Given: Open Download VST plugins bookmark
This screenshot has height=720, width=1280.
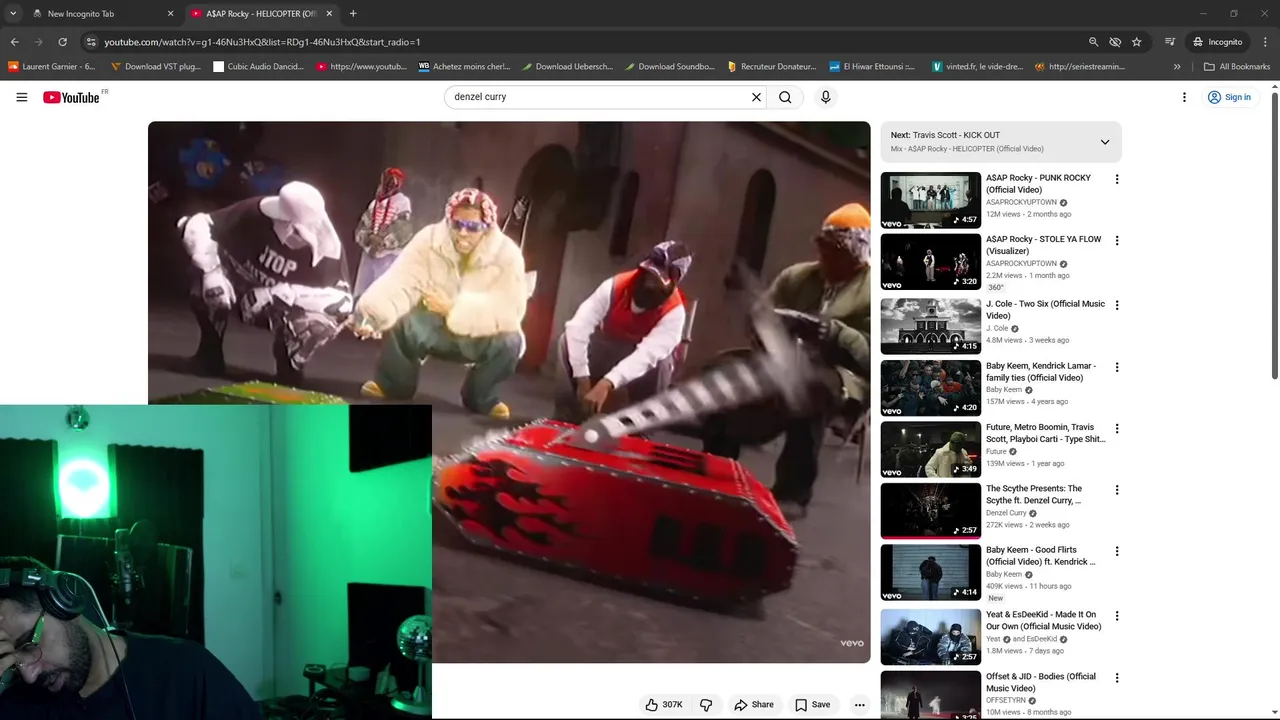Looking at the screenshot, I should click(155, 67).
